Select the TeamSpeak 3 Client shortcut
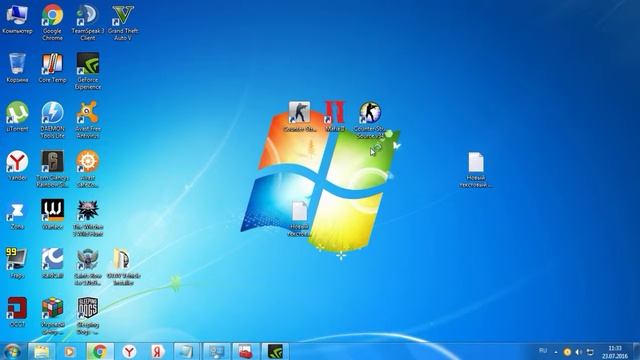Image resolution: width=640 pixels, height=360 pixels. (x=88, y=22)
